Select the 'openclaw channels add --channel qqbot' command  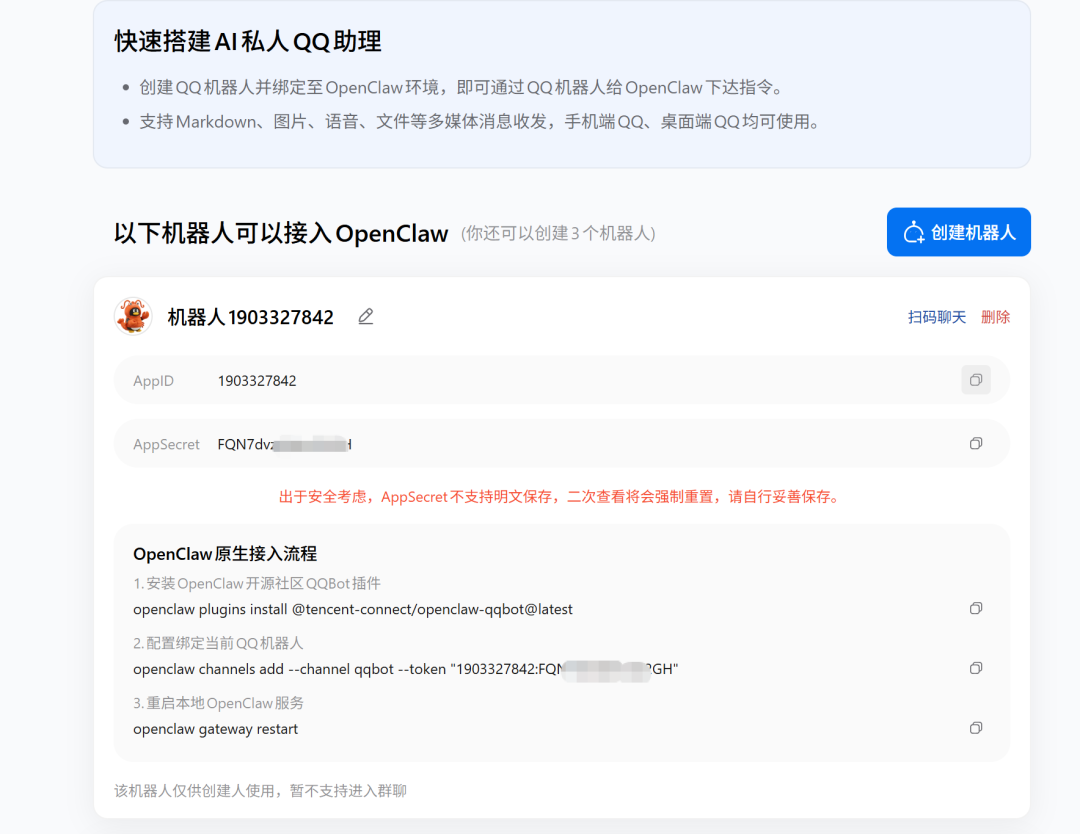[x=406, y=669]
